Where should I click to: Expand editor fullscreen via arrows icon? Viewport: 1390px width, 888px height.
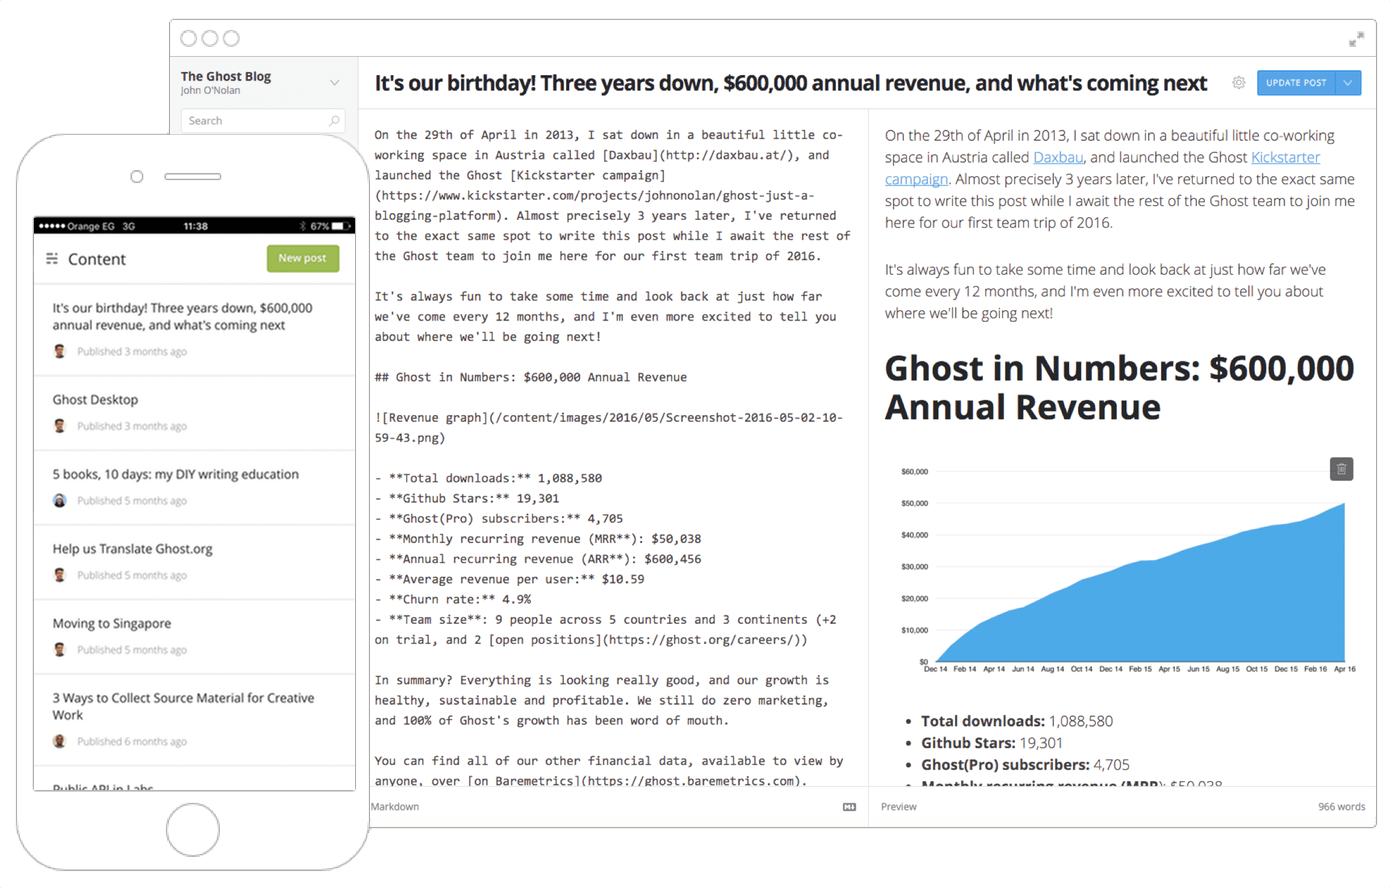[x=1356, y=38]
